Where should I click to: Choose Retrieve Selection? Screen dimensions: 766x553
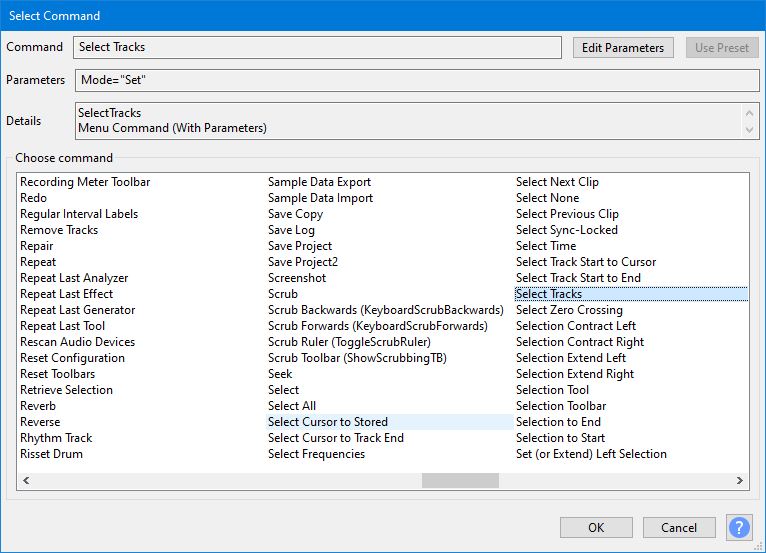point(66,390)
